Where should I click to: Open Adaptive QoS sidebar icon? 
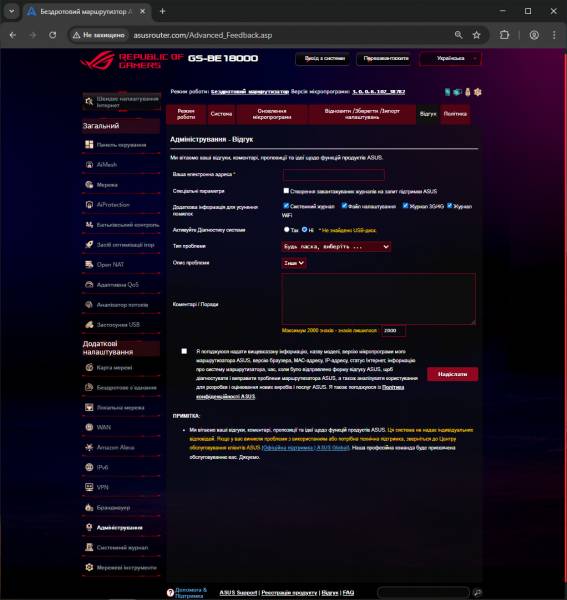click(89, 285)
